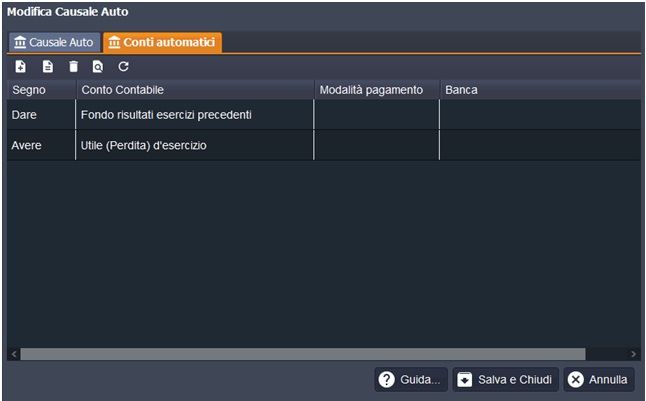The width and height of the screenshot is (646, 401).
Task: Click the trash delete icon
Action: coord(72,67)
